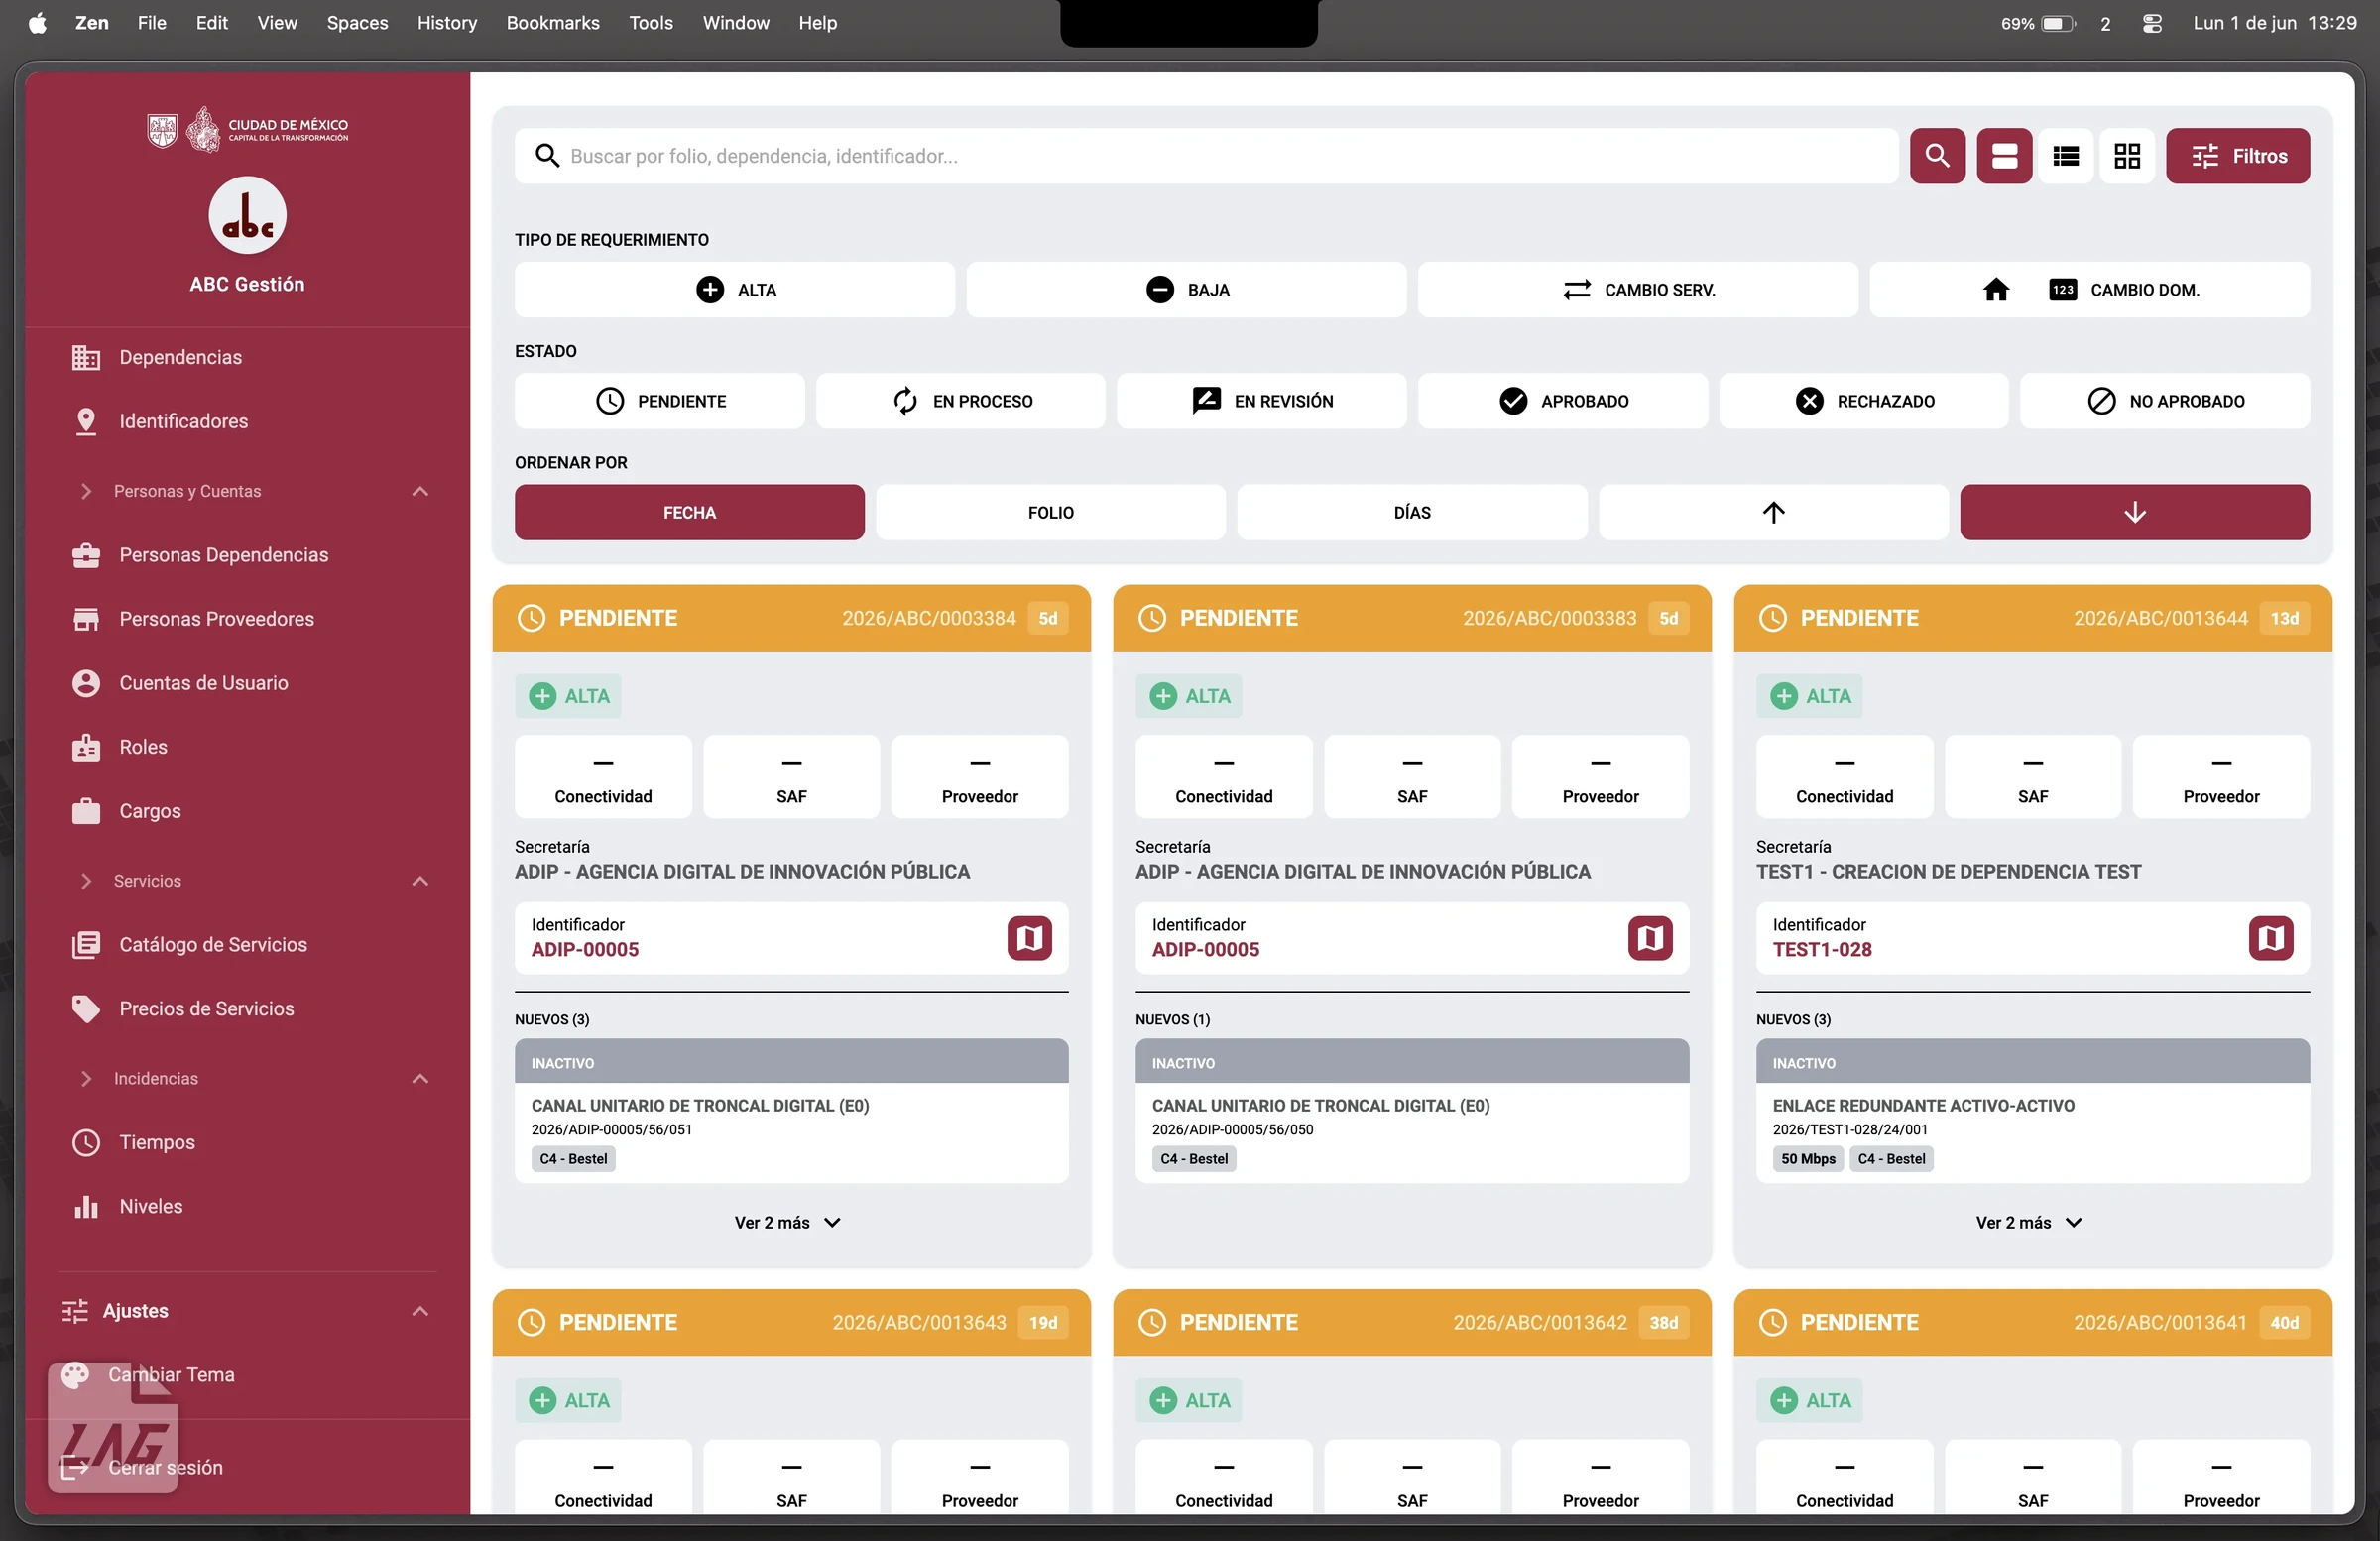The image size is (2380, 1541).
Task: Toggle the BAJA requirement type filter
Action: click(x=1186, y=290)
